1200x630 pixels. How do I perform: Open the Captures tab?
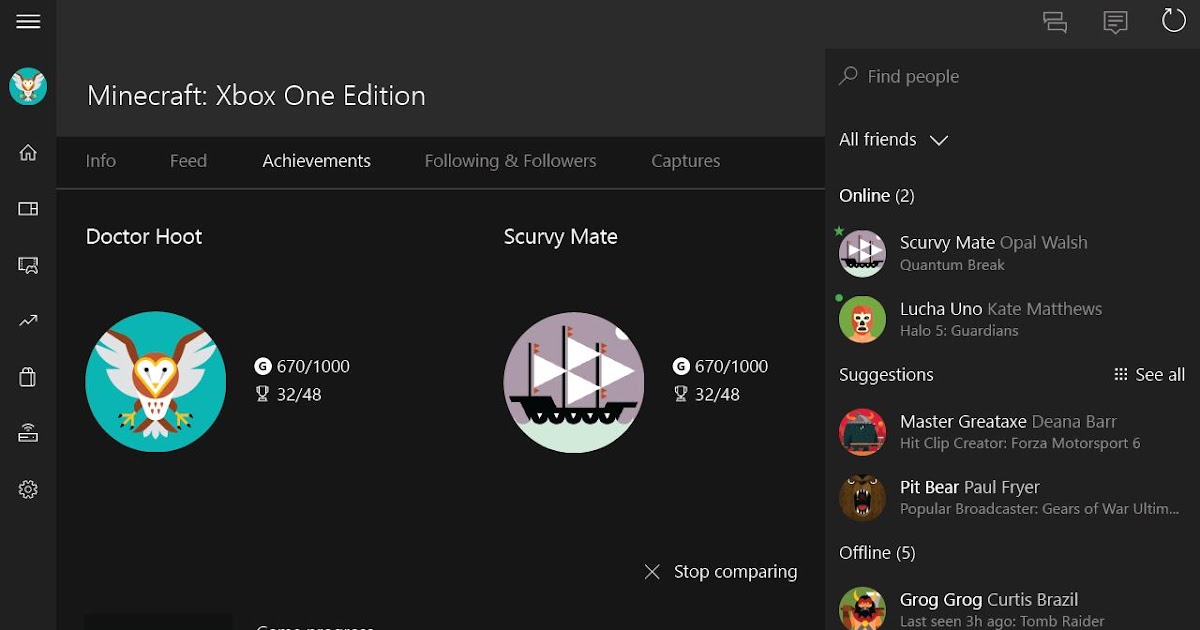pyautogui.click(x=686, y=161)
